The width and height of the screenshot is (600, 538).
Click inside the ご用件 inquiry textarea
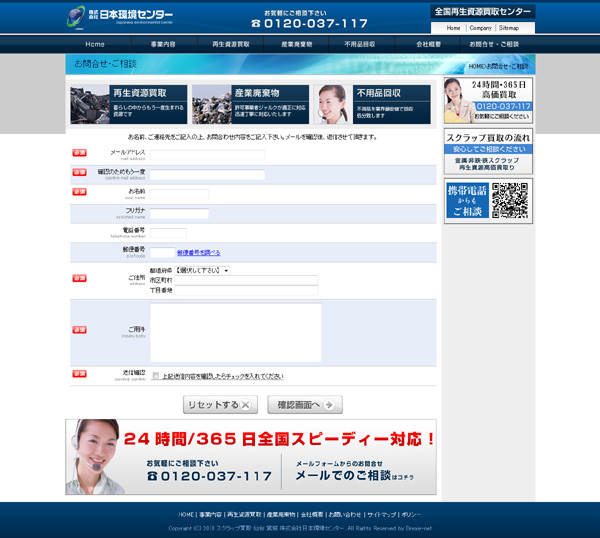235,333
